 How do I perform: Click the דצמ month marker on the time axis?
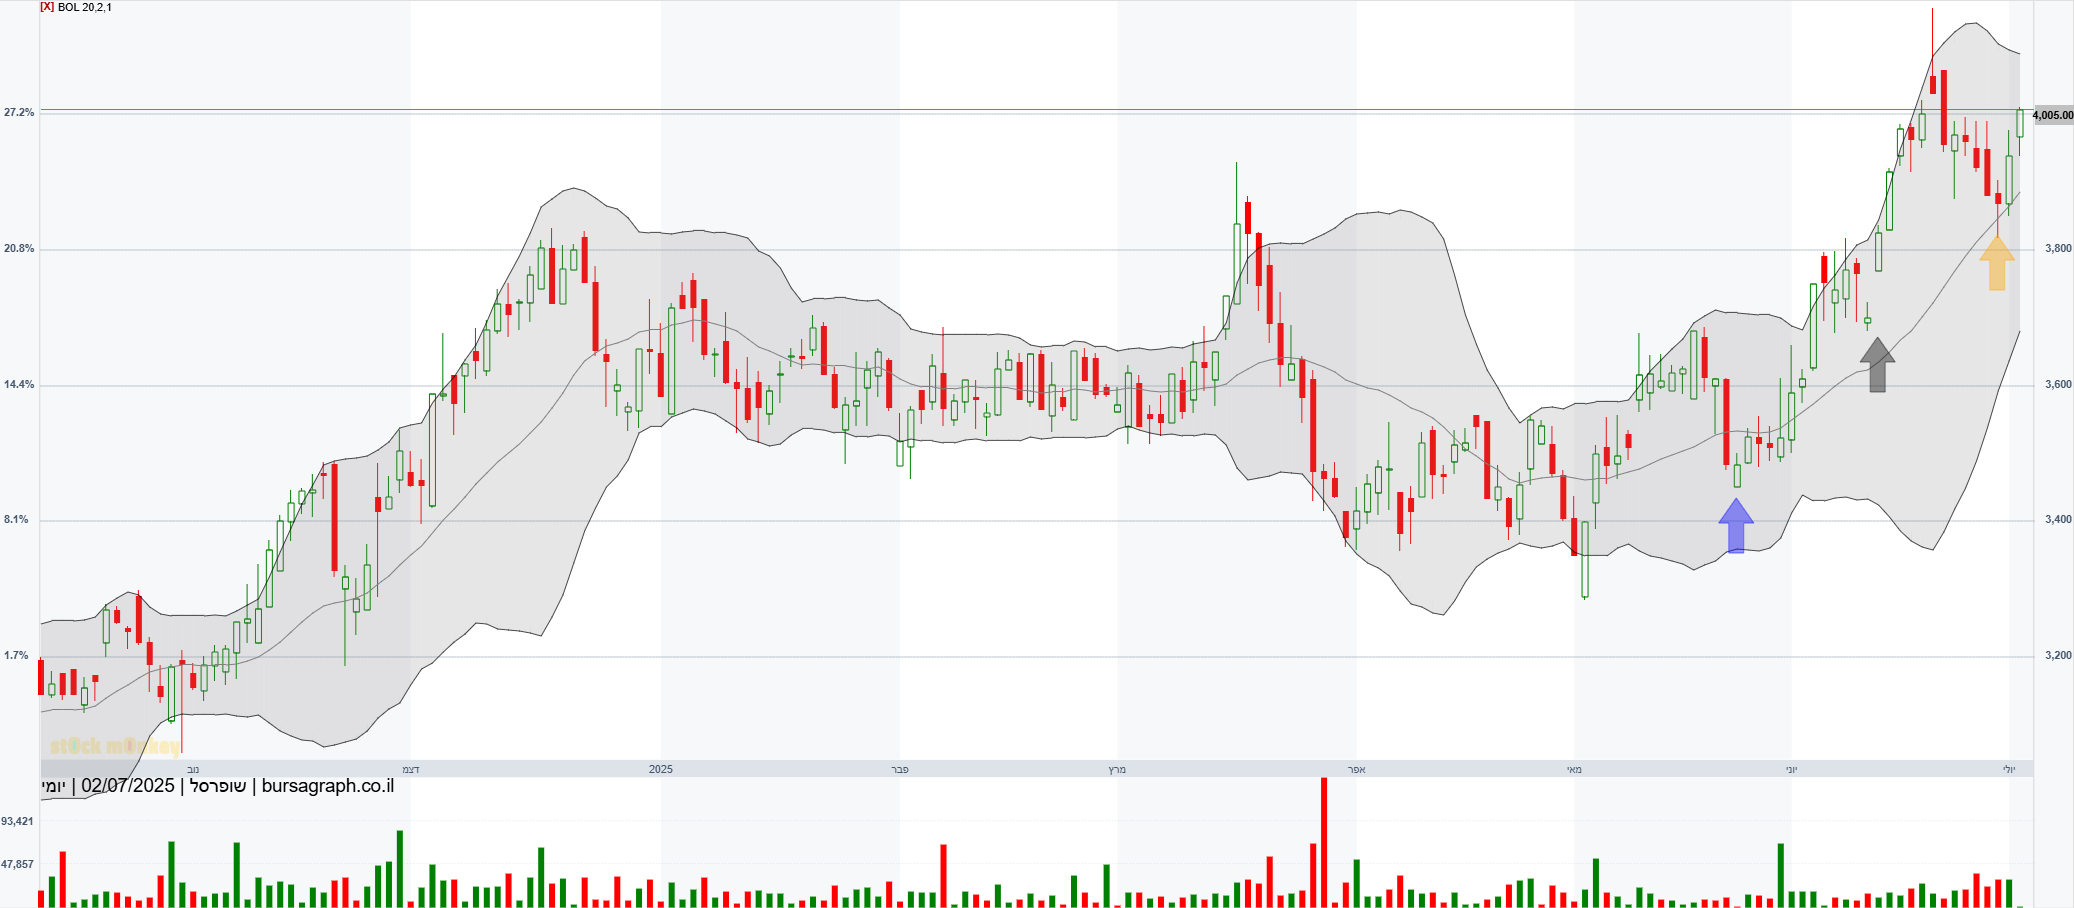coord(411,769)
